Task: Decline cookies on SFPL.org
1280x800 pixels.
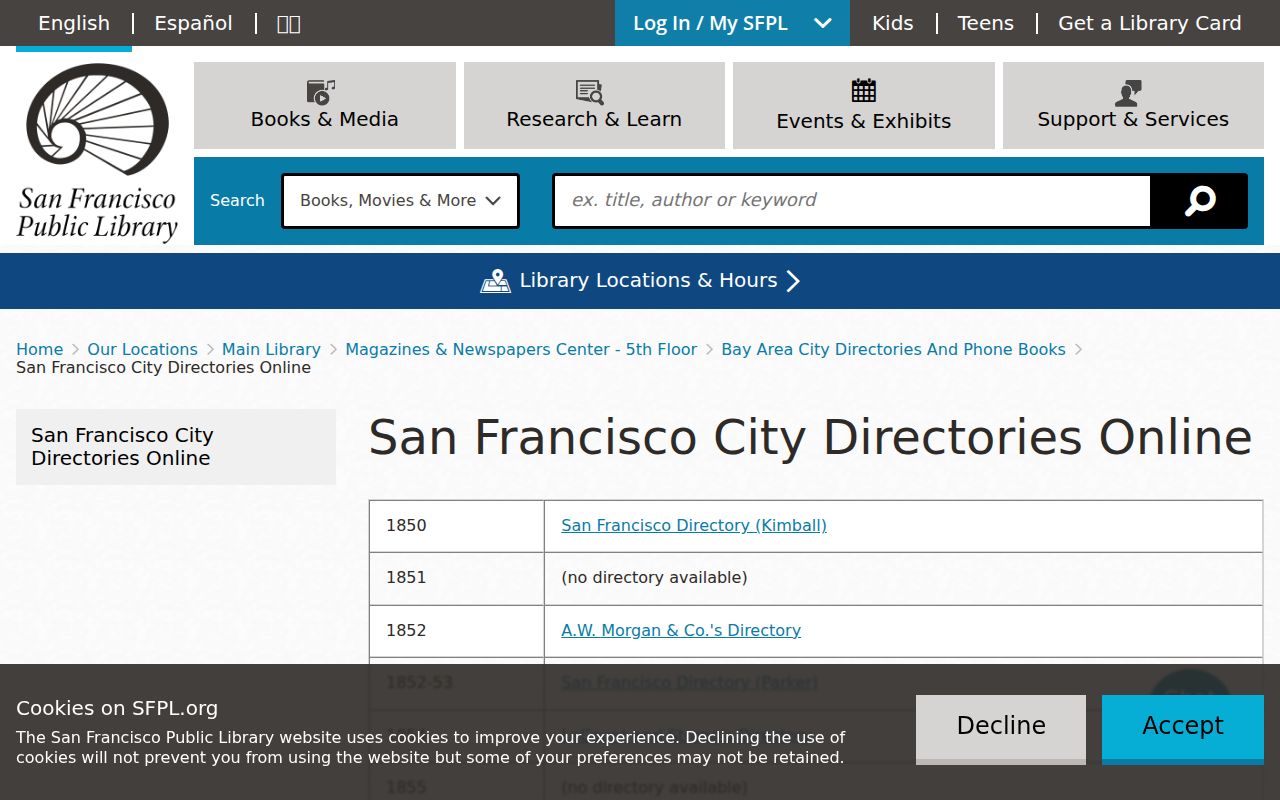Action: click(1001, 728)
